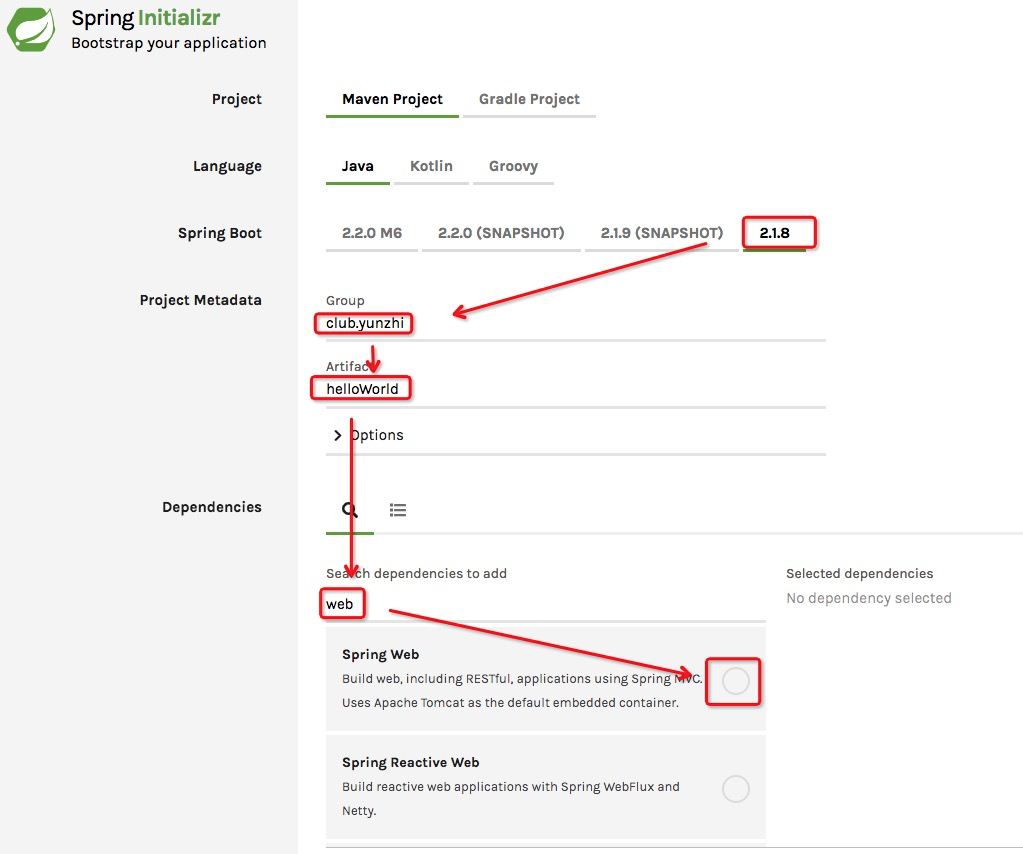Click the Spring Boot section label

(x=219, y=233)
